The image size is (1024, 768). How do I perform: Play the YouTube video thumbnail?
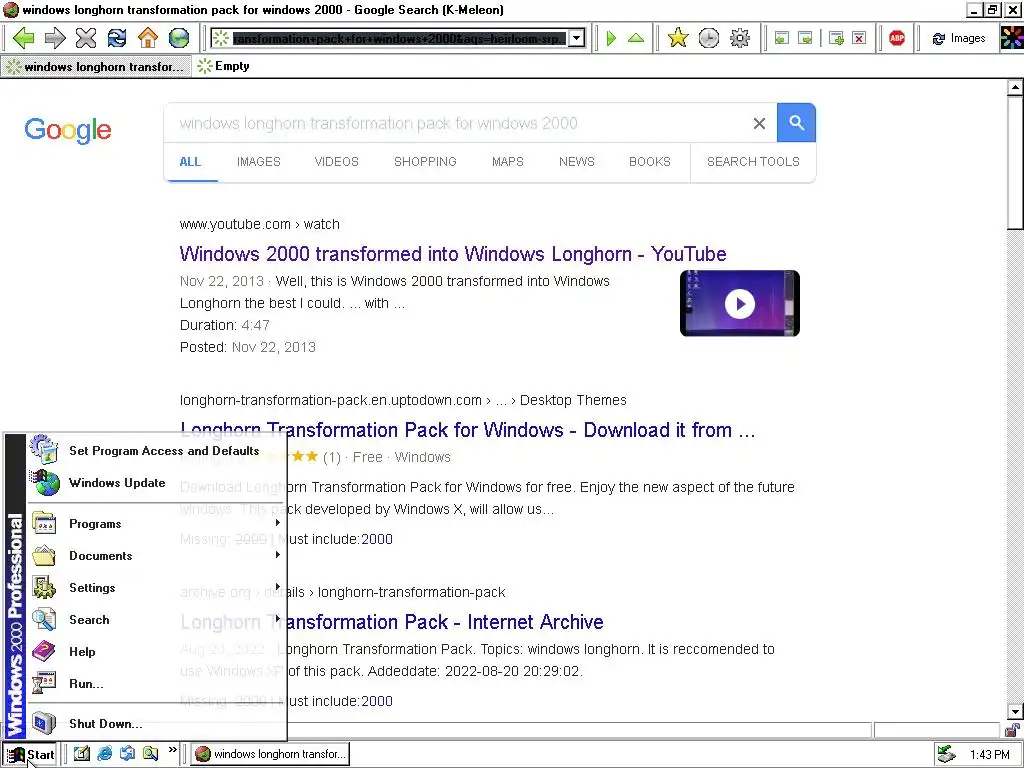pos(740,304)
